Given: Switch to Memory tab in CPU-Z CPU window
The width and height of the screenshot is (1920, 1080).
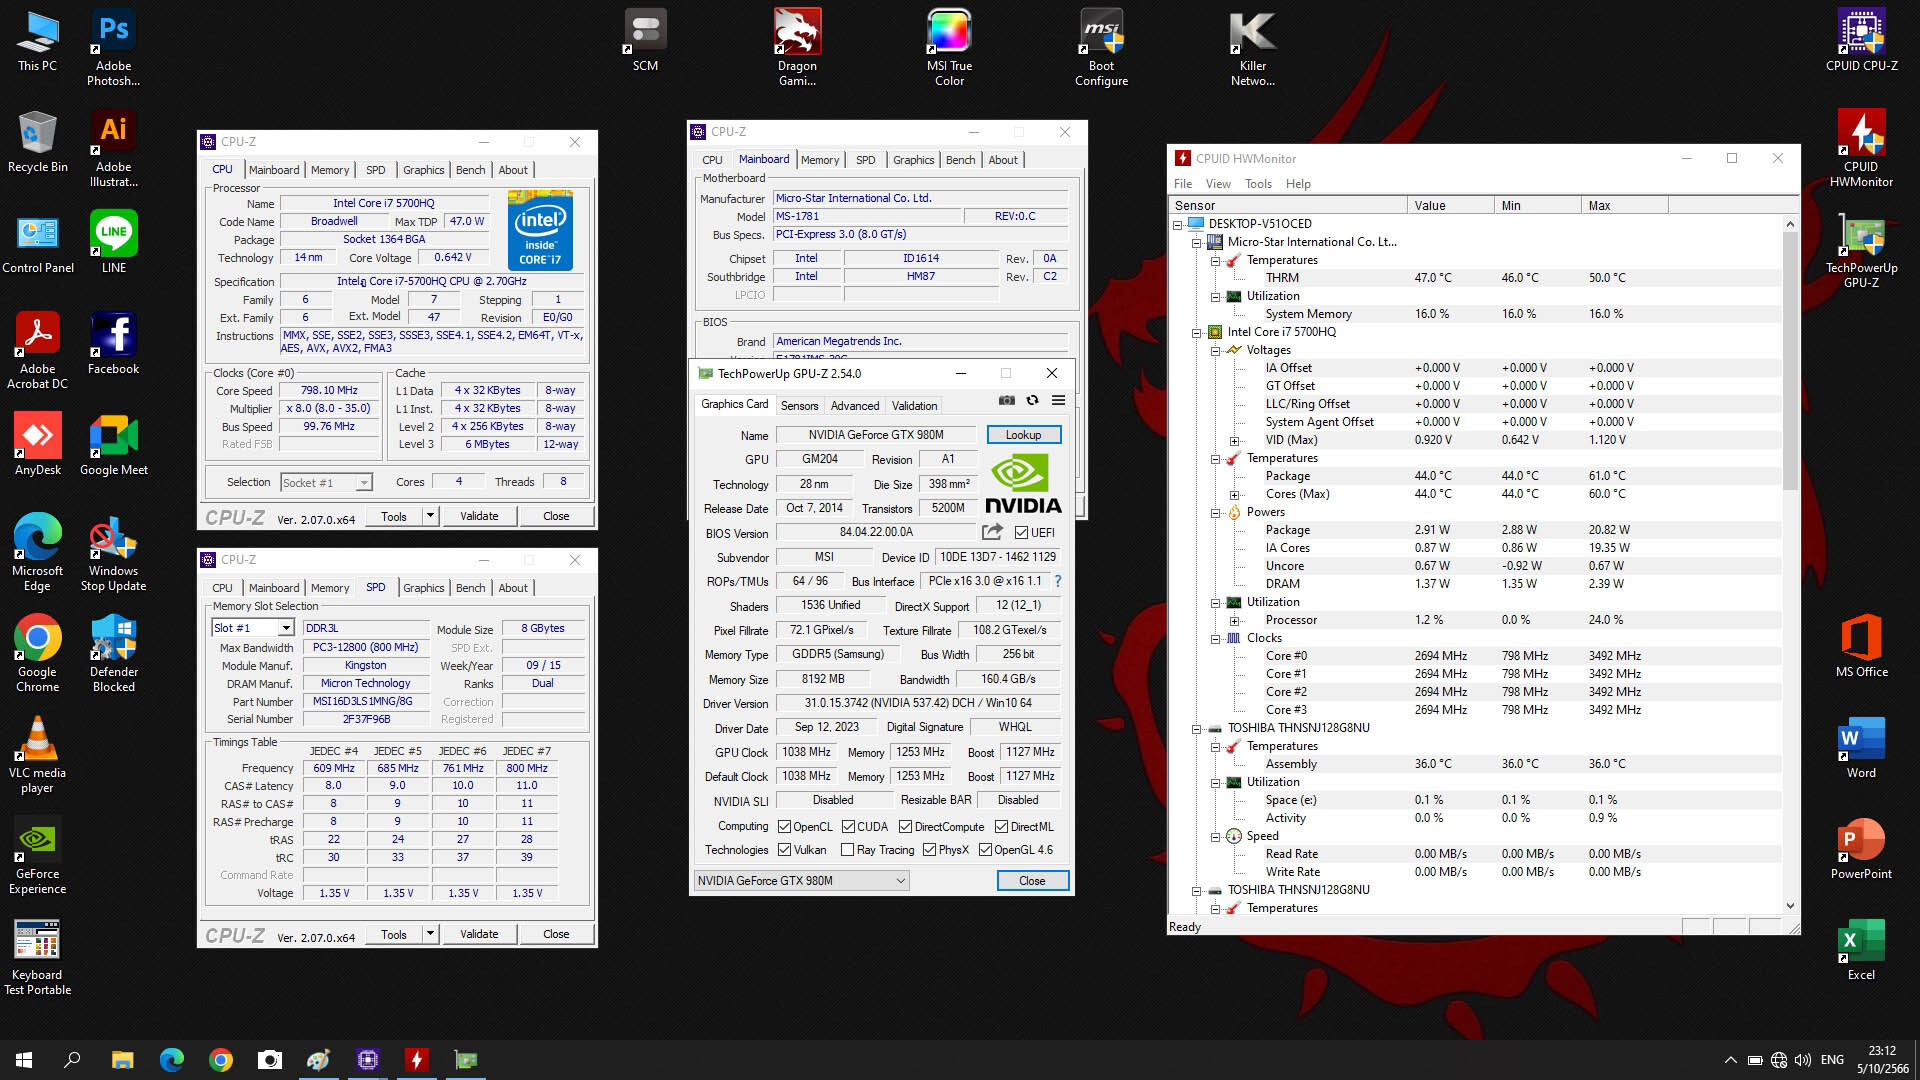Looking at the screenshot, I should 330,170.
